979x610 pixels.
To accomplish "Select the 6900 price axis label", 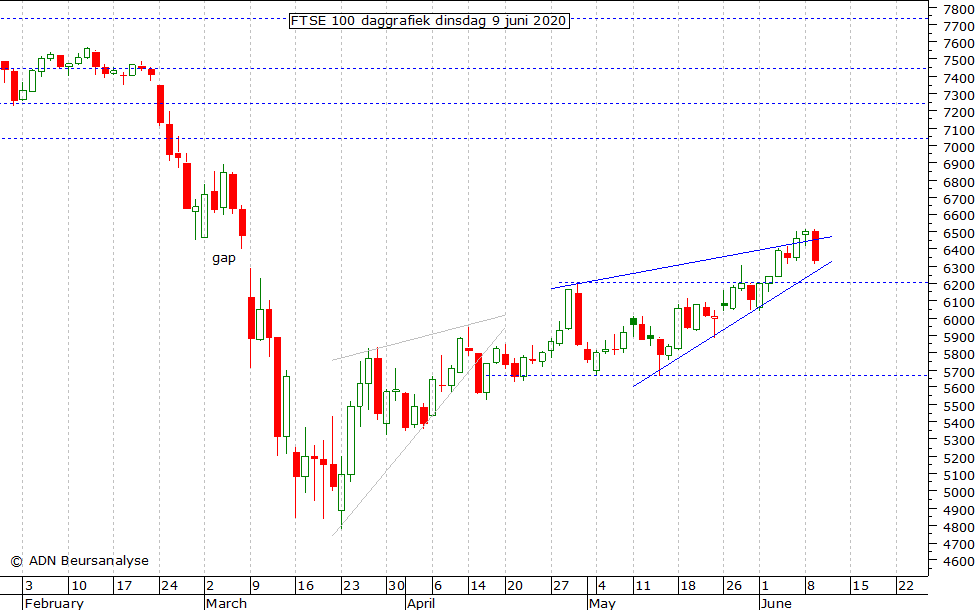I will tap(958, 165).
